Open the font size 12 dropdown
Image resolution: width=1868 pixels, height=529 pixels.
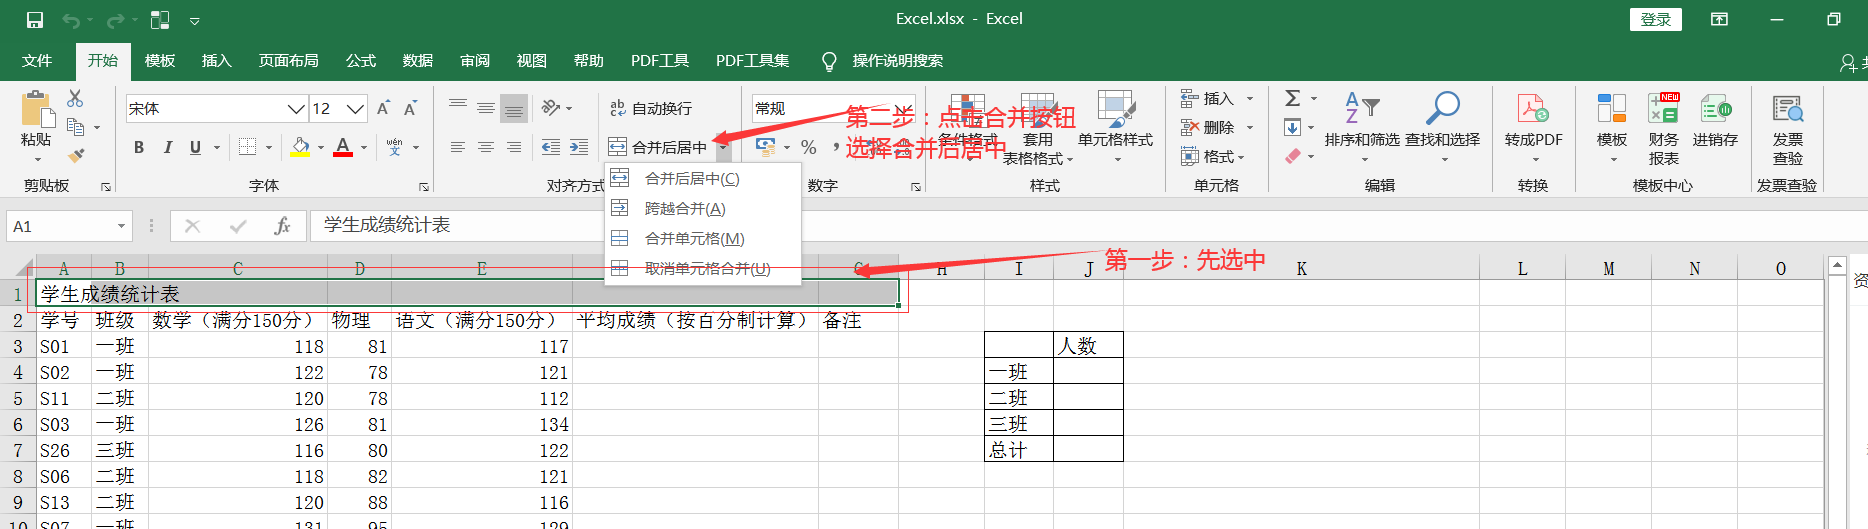point(356,108)
